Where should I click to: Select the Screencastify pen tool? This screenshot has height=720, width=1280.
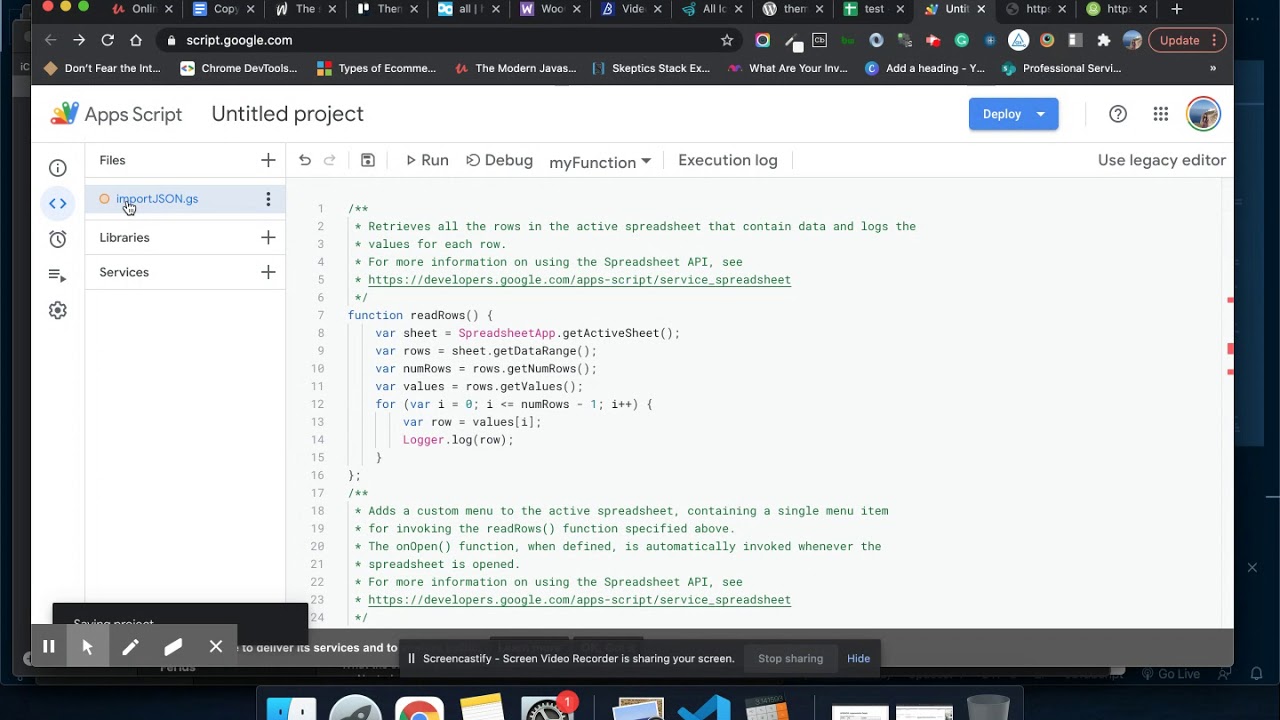coord(130,647)
